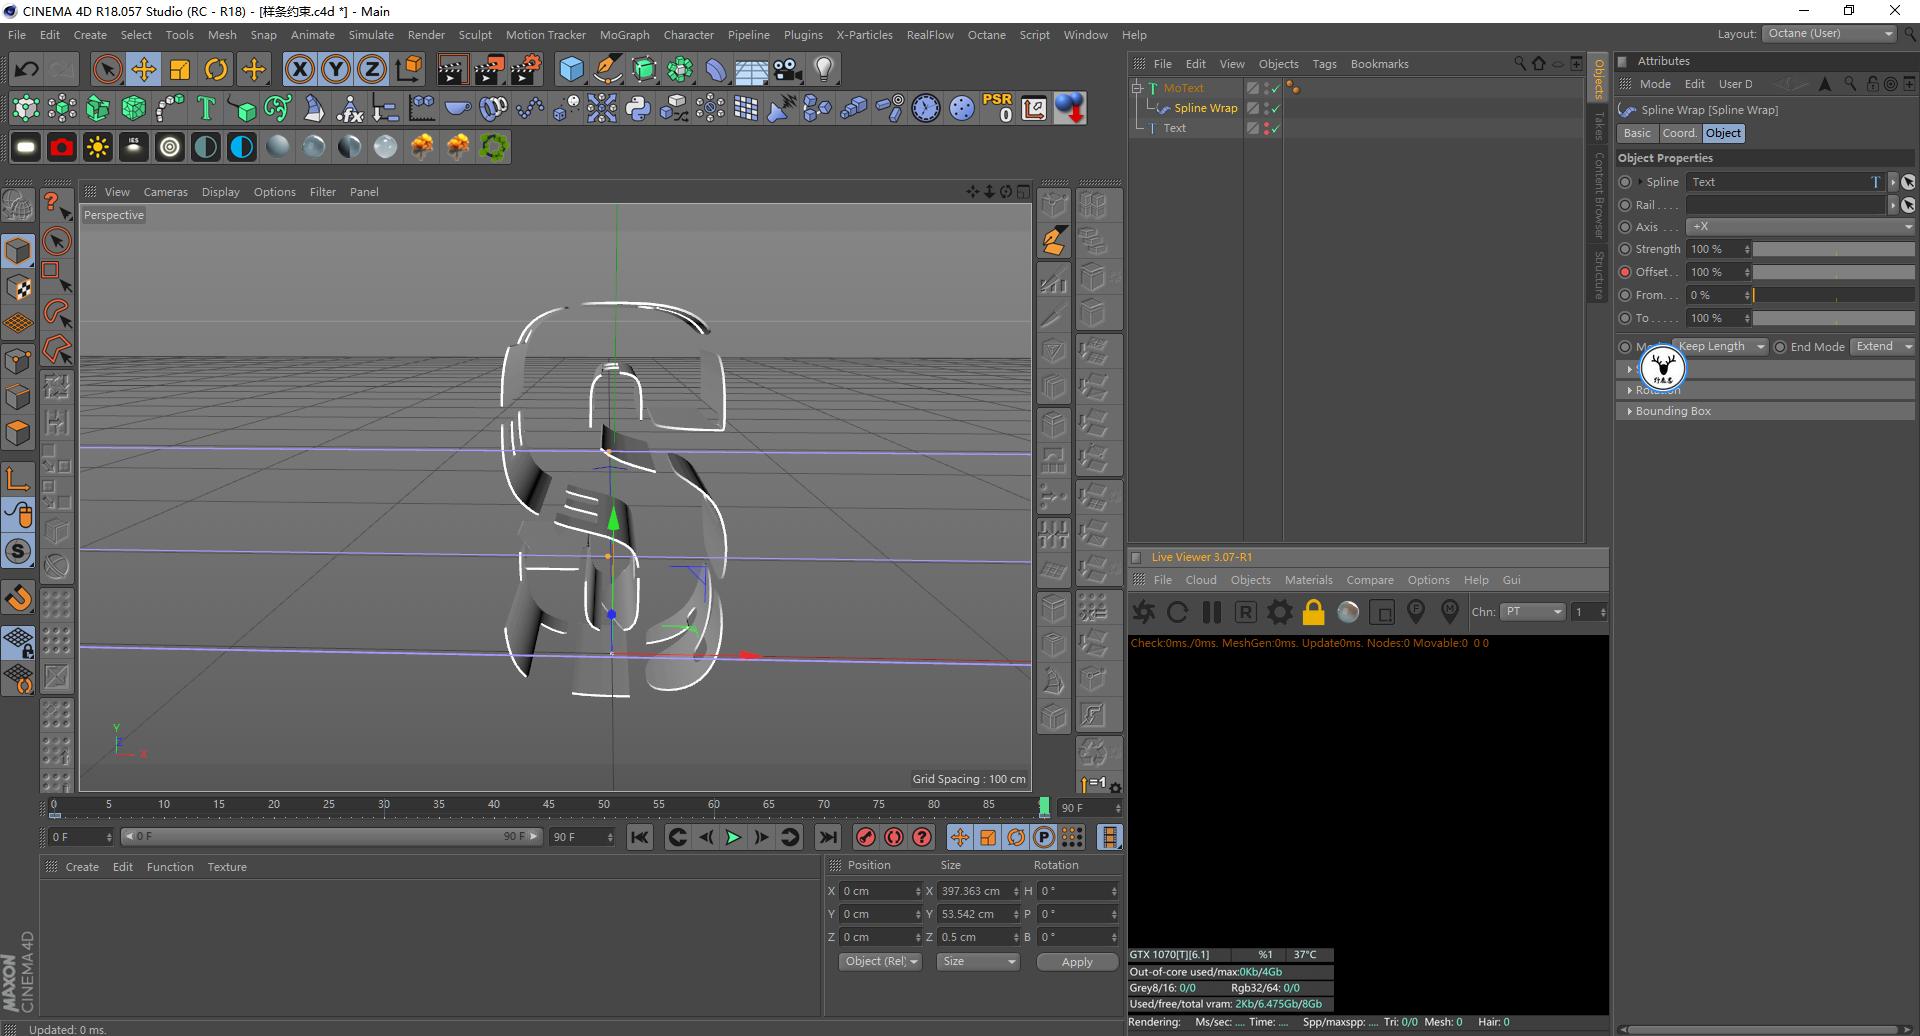Open Octane settings via the gear icon

[x=1278, y=611]
